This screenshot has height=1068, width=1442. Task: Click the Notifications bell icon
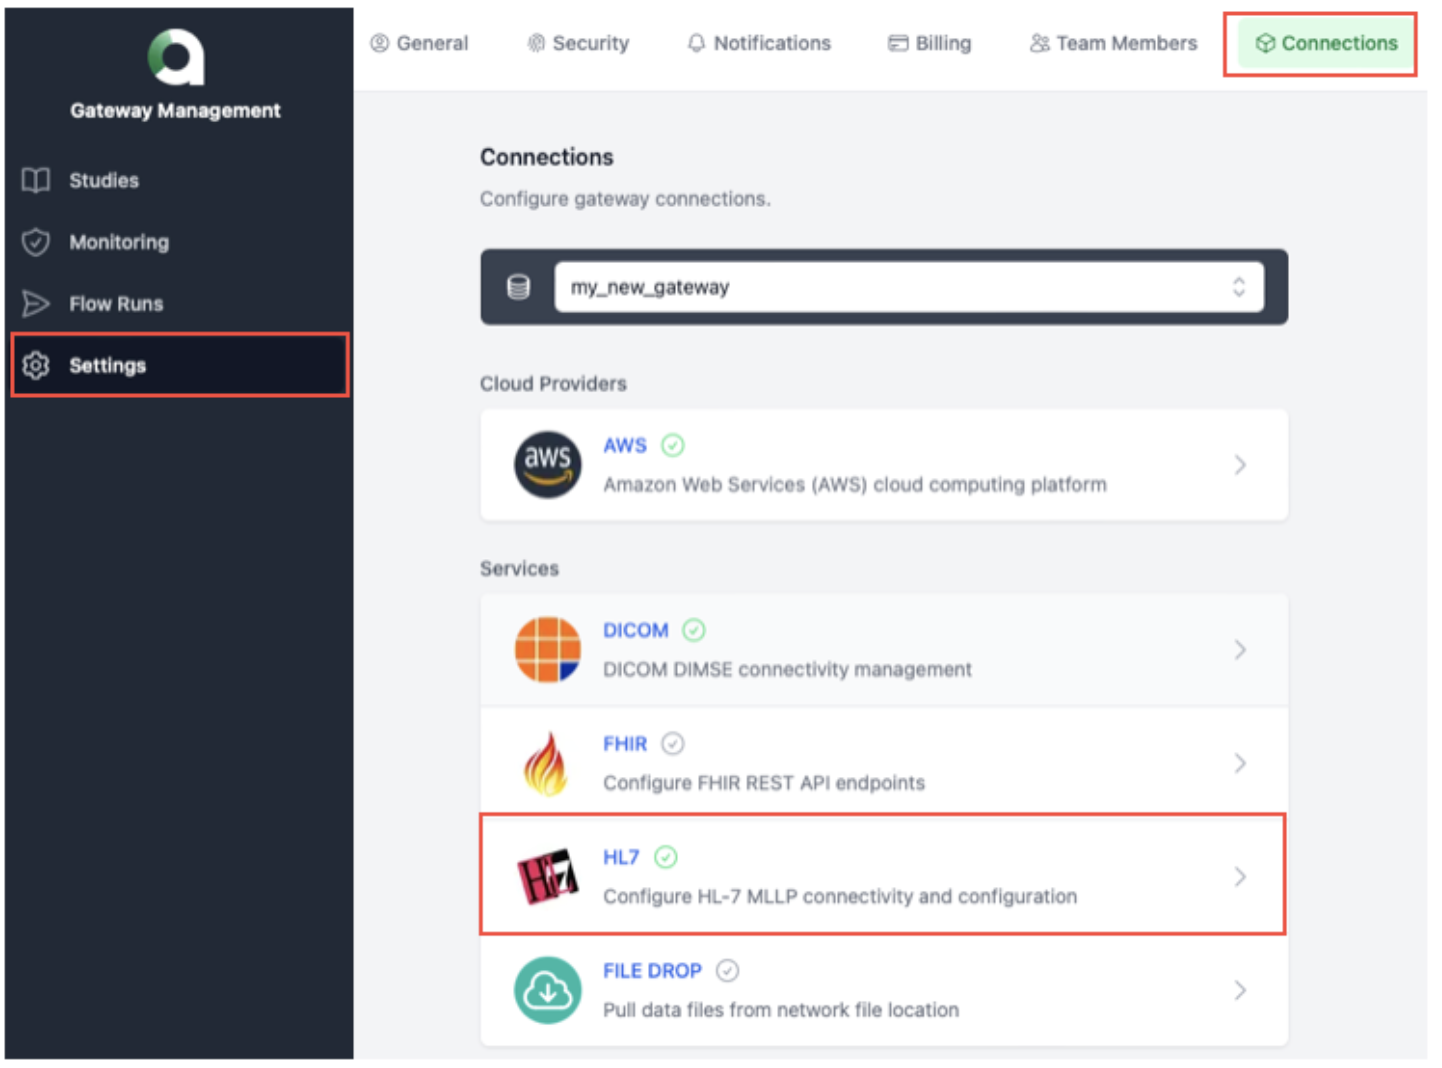pyautogui.click(x=696, y=43)
